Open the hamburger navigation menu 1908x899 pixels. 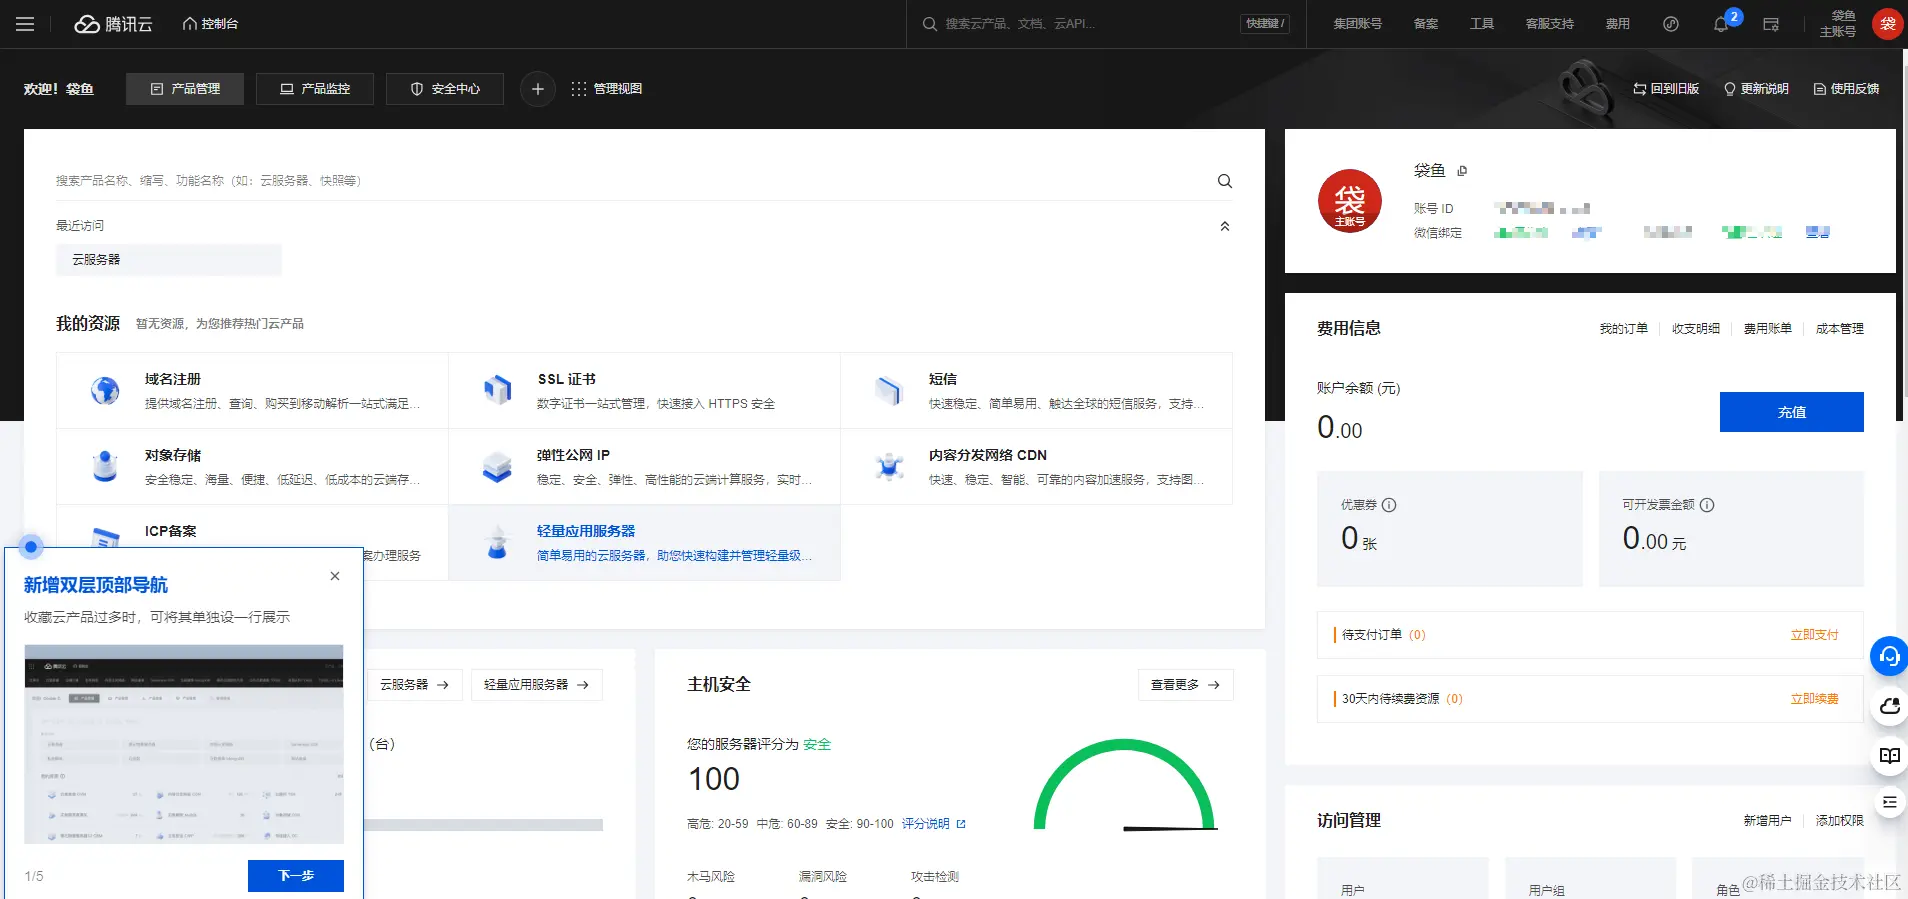pos(25,24)
